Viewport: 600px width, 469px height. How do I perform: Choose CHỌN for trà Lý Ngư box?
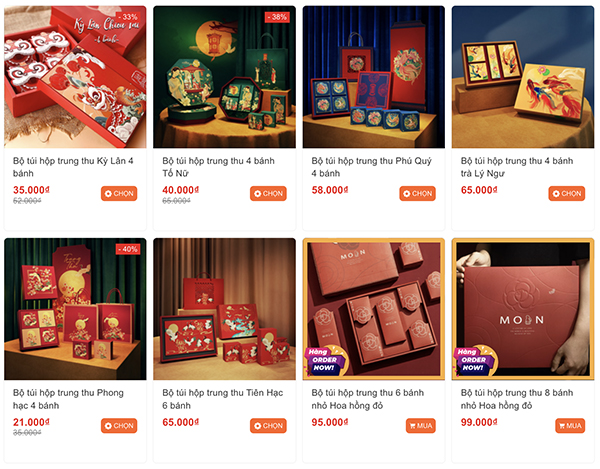(567, 194)
